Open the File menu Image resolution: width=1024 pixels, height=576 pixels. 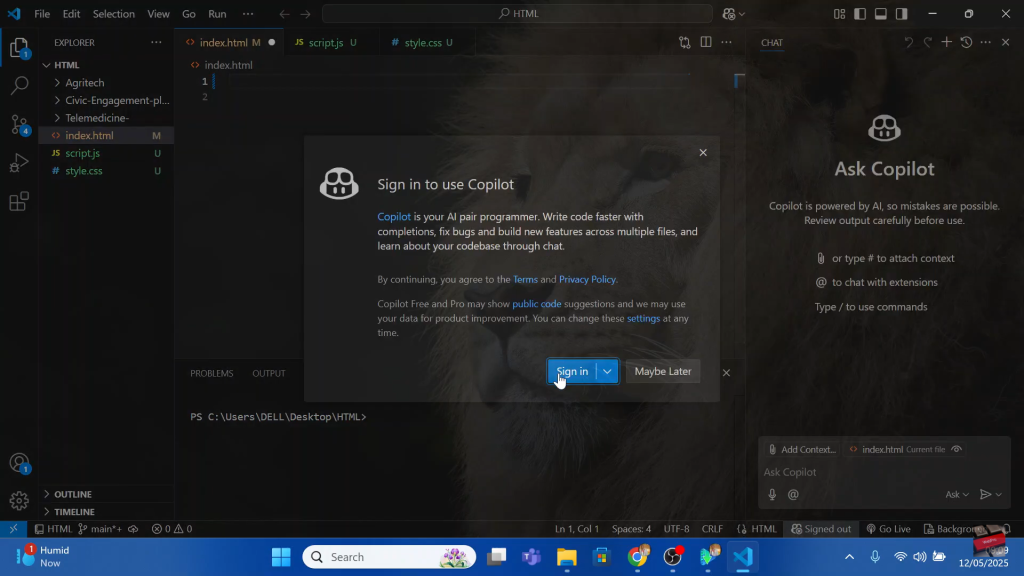click(42, 14)
